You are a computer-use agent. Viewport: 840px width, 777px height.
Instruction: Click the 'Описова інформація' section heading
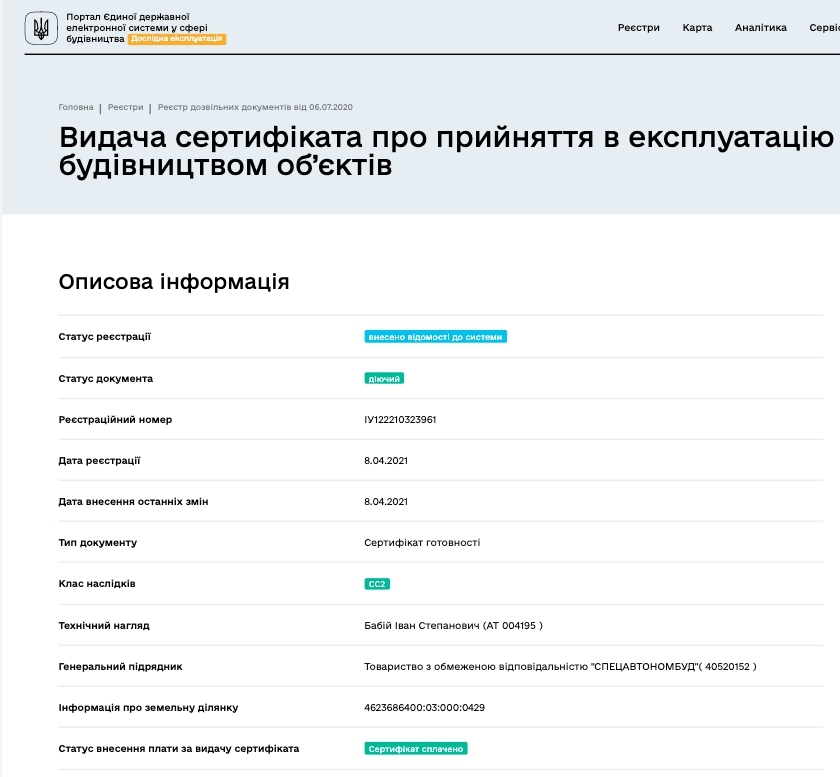[x=174, y=282]
